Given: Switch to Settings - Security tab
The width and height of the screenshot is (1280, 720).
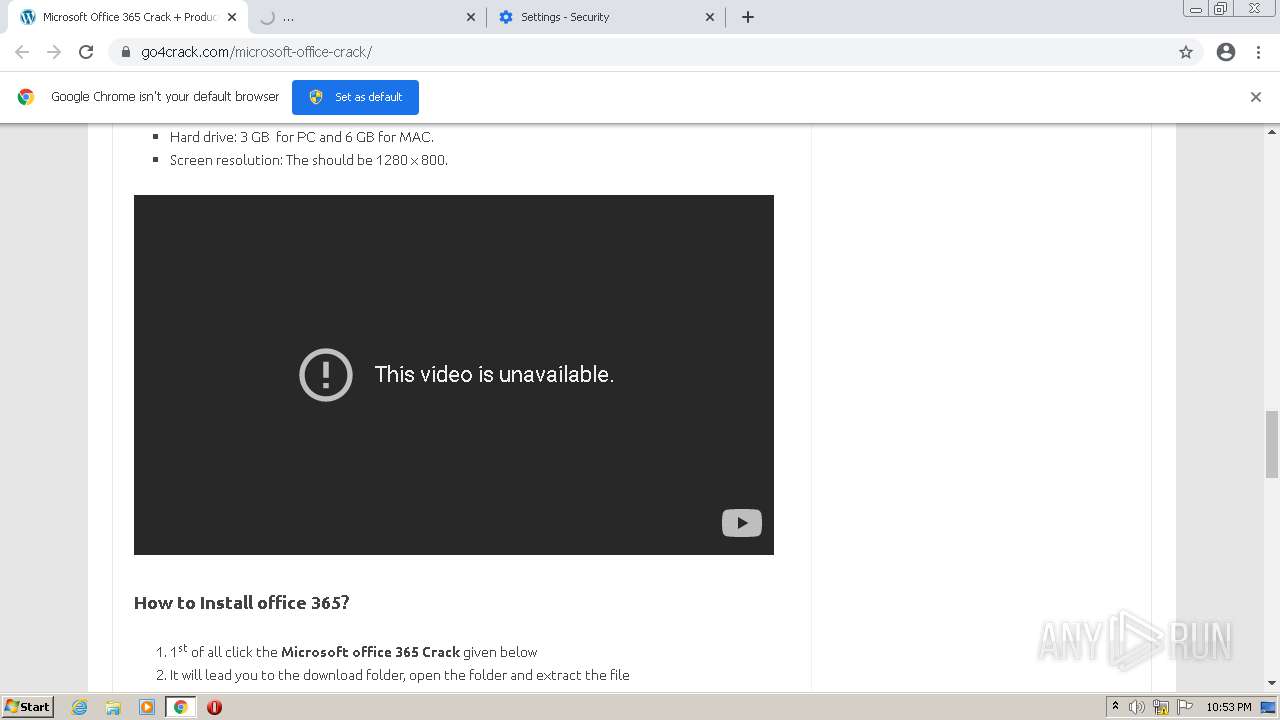Looking at the screenshot, I should [x=604, y=17].
